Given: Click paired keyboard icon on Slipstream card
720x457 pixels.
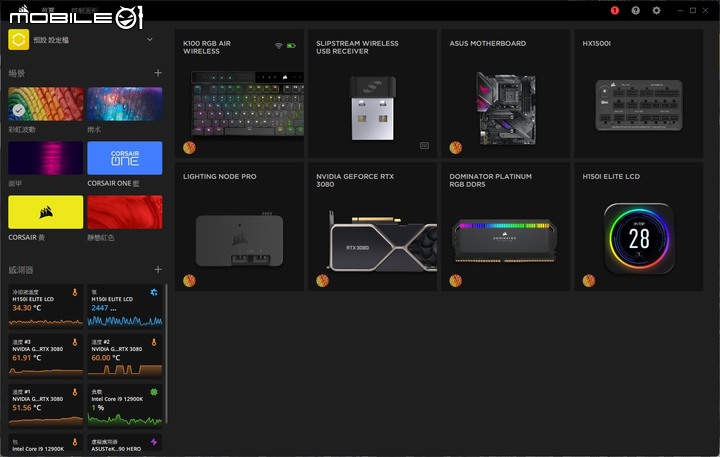Looking at the screenshot, I should pos(424,146).
